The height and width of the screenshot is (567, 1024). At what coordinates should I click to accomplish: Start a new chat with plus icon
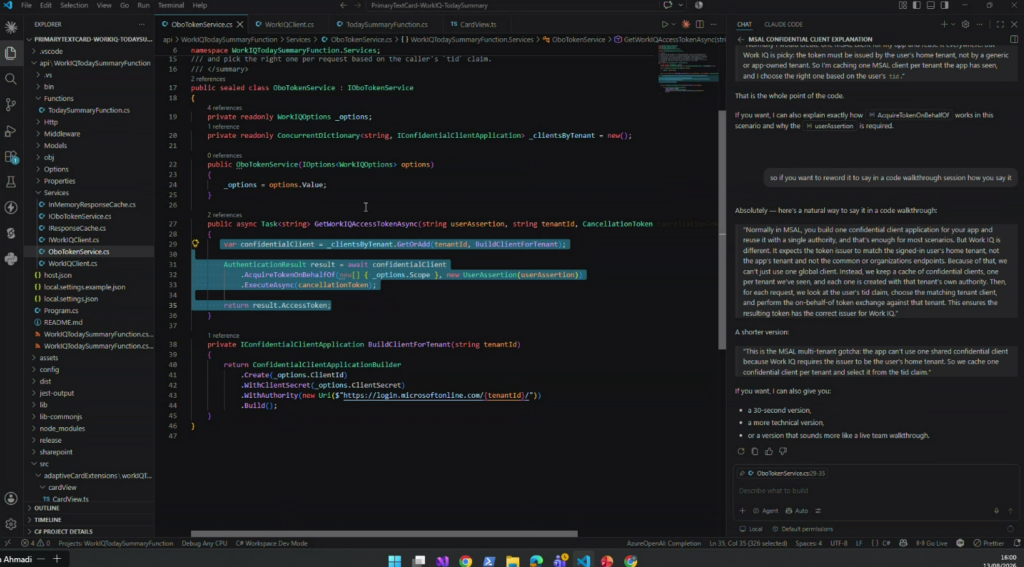click(x=944, y=24)
